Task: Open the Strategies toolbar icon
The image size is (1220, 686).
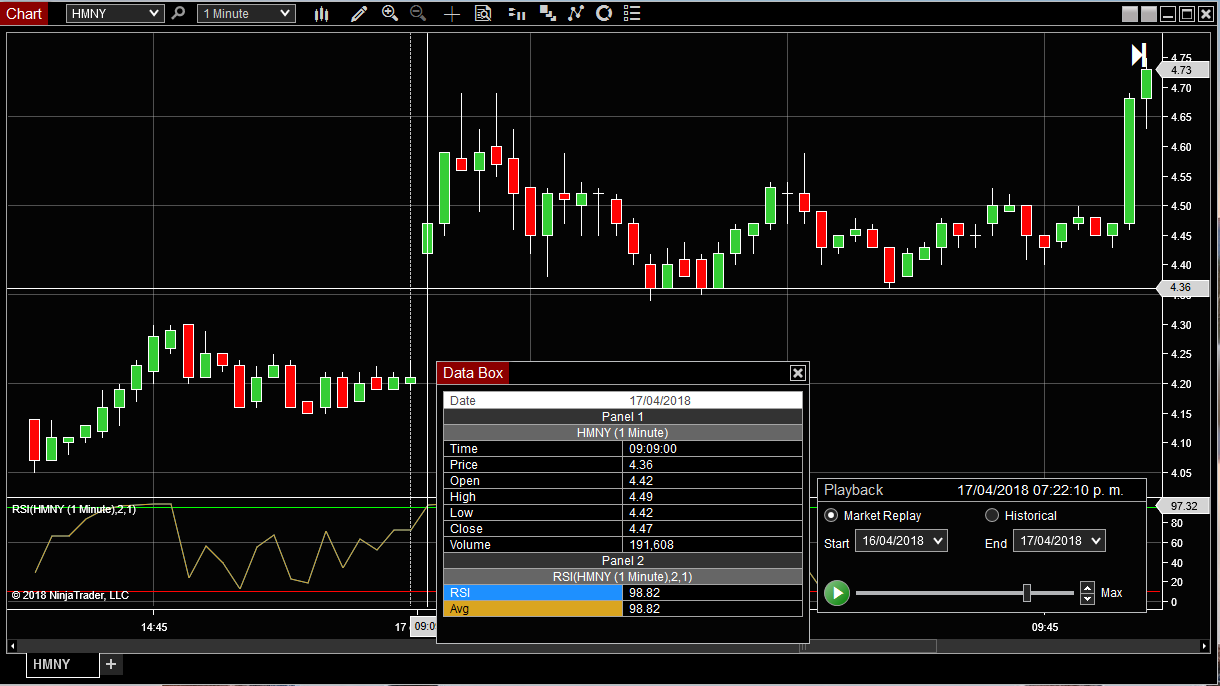Action: click(603, 14)
